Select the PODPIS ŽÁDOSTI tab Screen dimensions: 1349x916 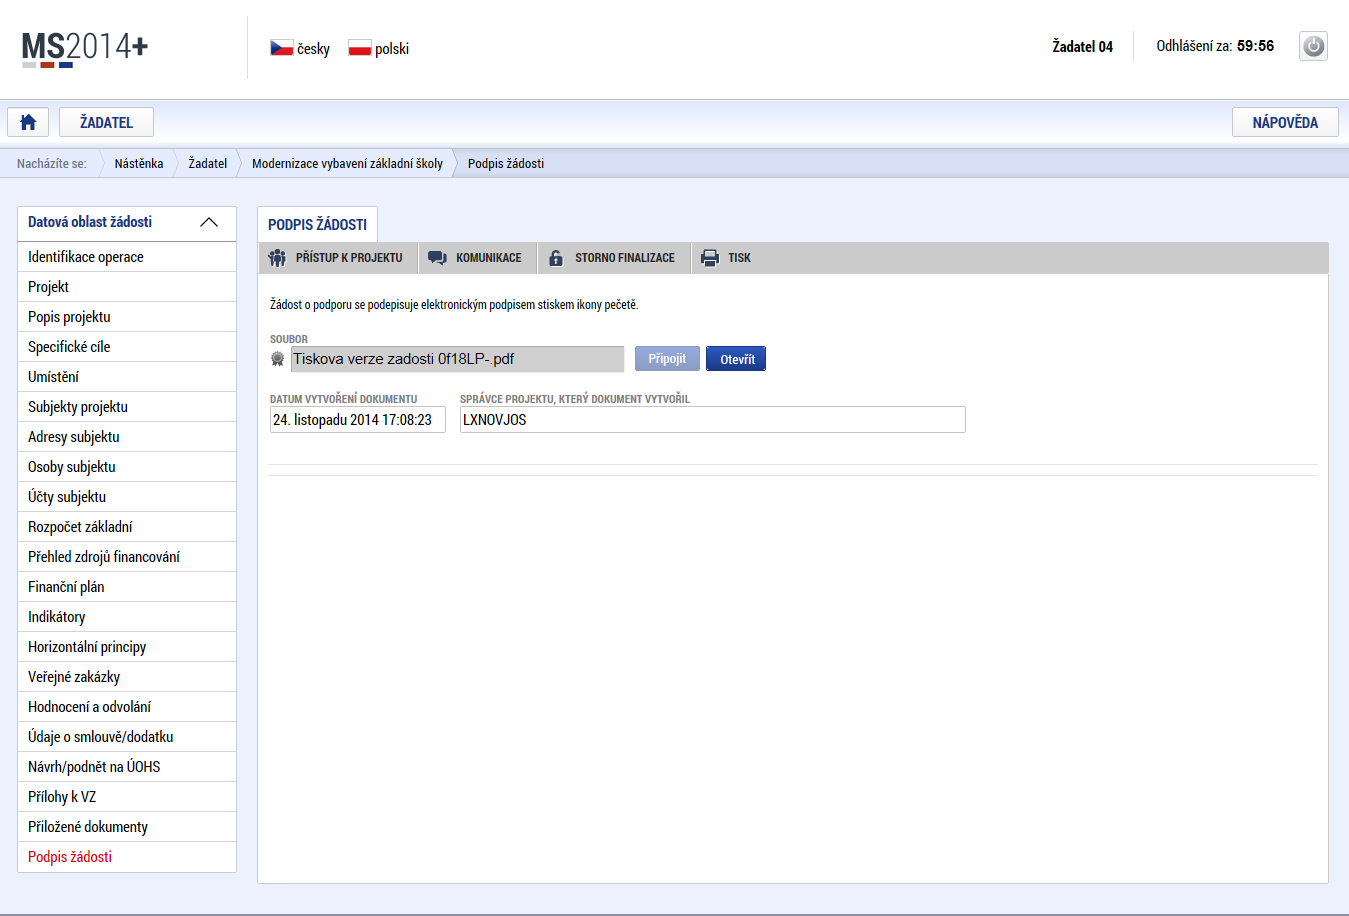pyautogui.click(x=317, y=225)
